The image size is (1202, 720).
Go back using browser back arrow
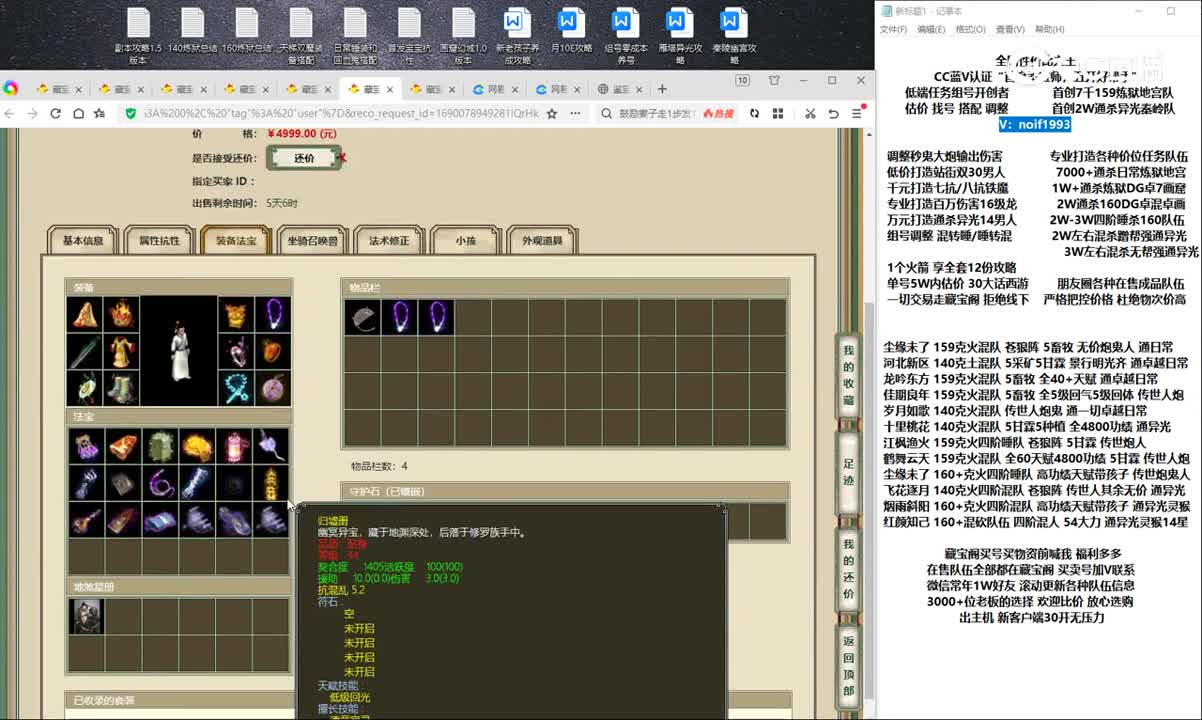10,113
